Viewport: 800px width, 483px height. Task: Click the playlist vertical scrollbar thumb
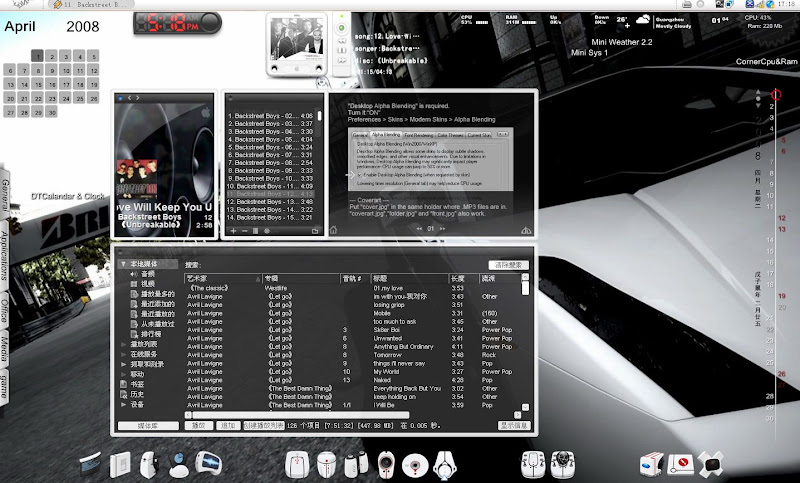pos(320,116)
